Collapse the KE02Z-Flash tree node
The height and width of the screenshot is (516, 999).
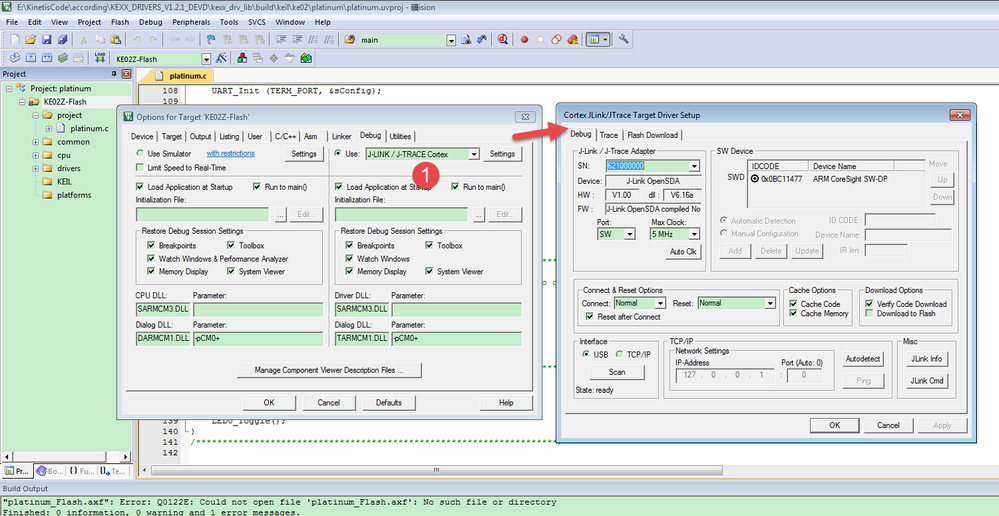click(x=22, y=102)
